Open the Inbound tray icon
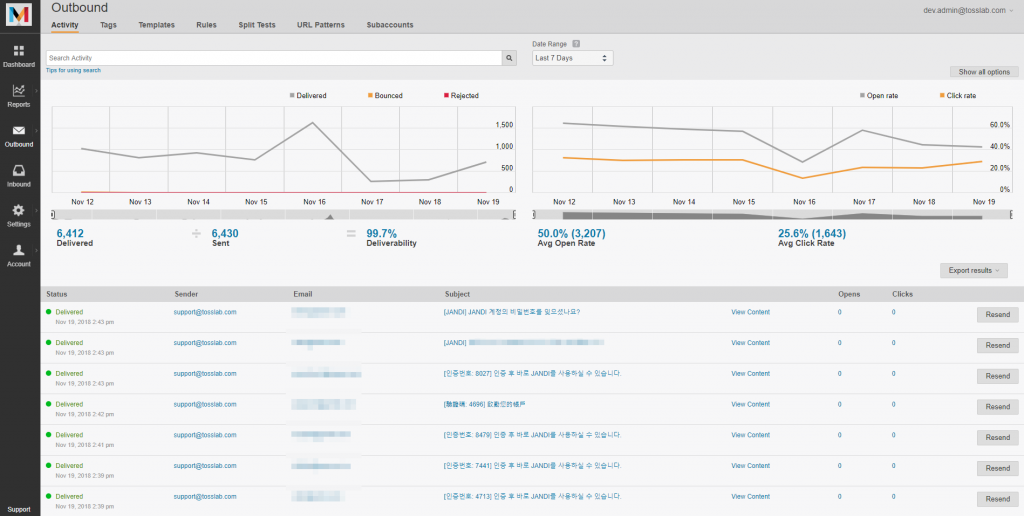The image size is (1024, 516). [19, 172]
